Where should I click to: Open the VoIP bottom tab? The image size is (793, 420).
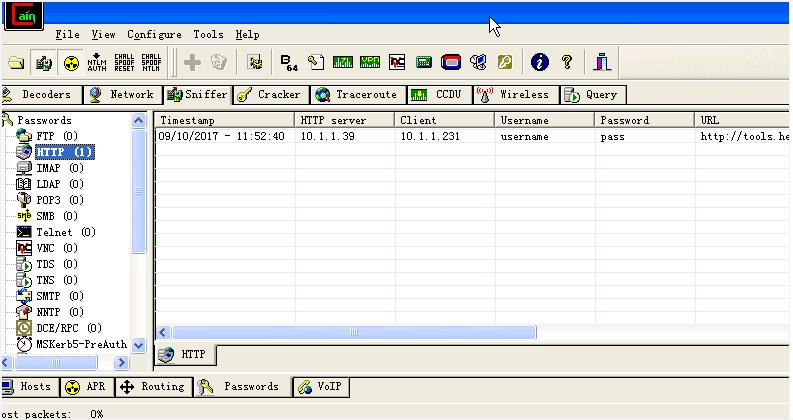tap(321, 387)
